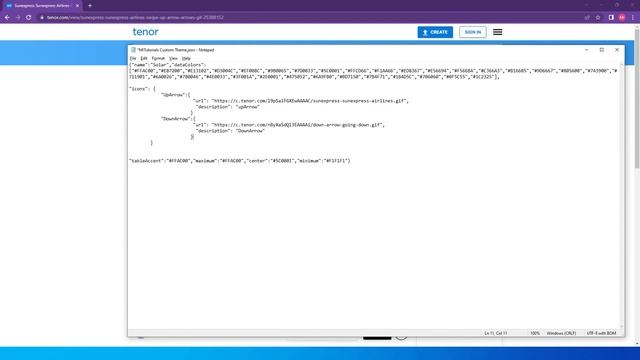The width and height of the screenshot is (640, 360).
Task: Open the Edit menu in Notepad
Action: [x=144, y=58]
